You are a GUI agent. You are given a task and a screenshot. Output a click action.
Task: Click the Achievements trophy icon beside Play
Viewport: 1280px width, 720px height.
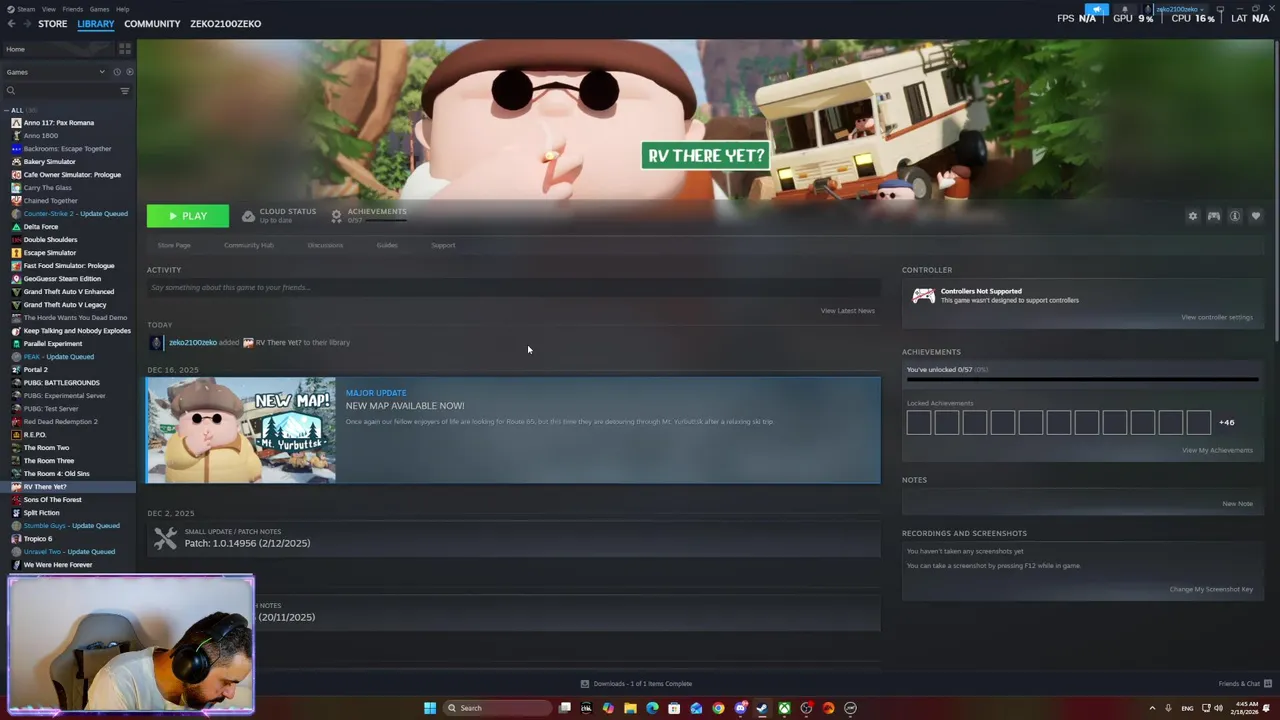(x=336, y=216)
